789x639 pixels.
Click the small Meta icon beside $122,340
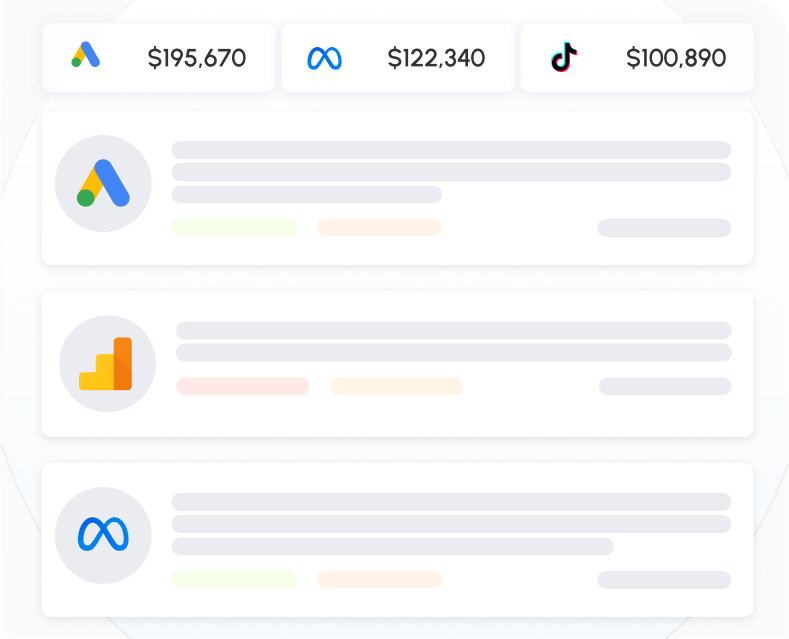[x=325, y=58]
